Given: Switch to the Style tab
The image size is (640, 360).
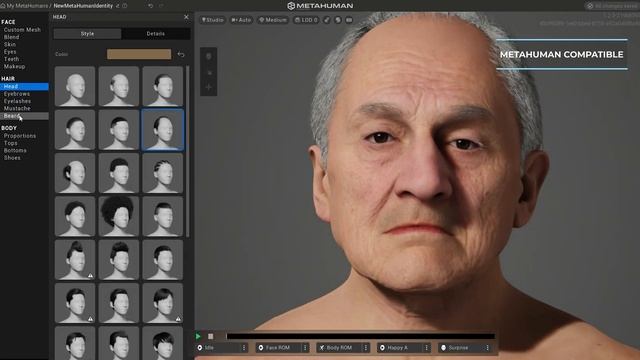Looking at the screenshot, I should click(x=87, y=34).
